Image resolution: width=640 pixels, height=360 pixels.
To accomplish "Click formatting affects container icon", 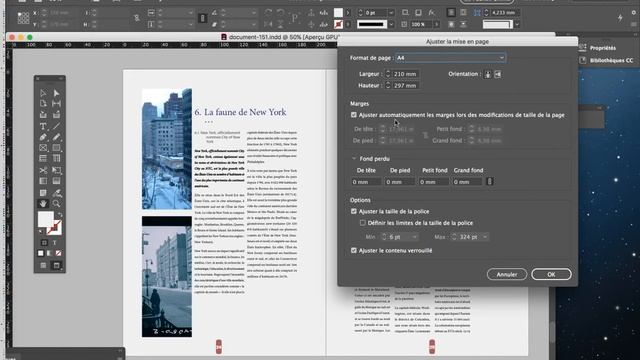I will pos(44,242).
